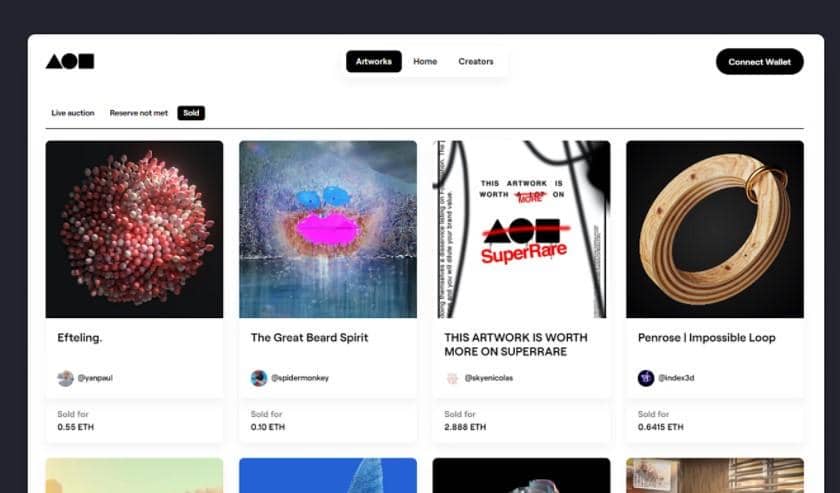Click the triangle-circle-square site logo
This screenshot has width=840, height=493.
(x=70, y=62)
